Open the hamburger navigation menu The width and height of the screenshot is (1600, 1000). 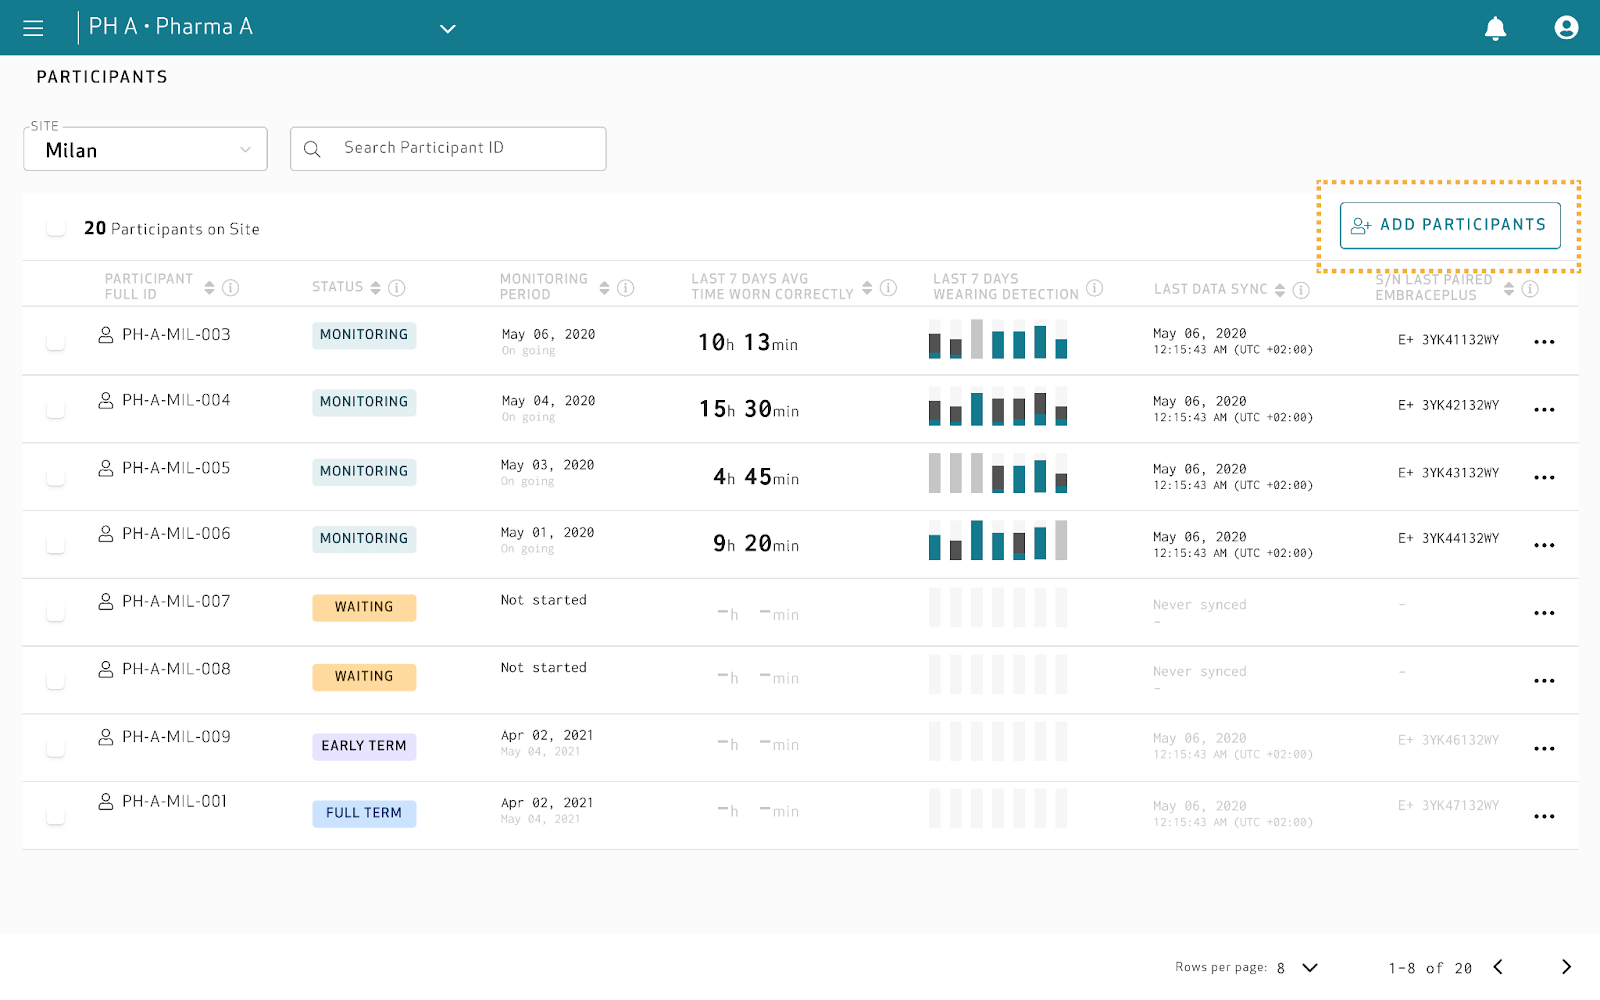(33, 28)
